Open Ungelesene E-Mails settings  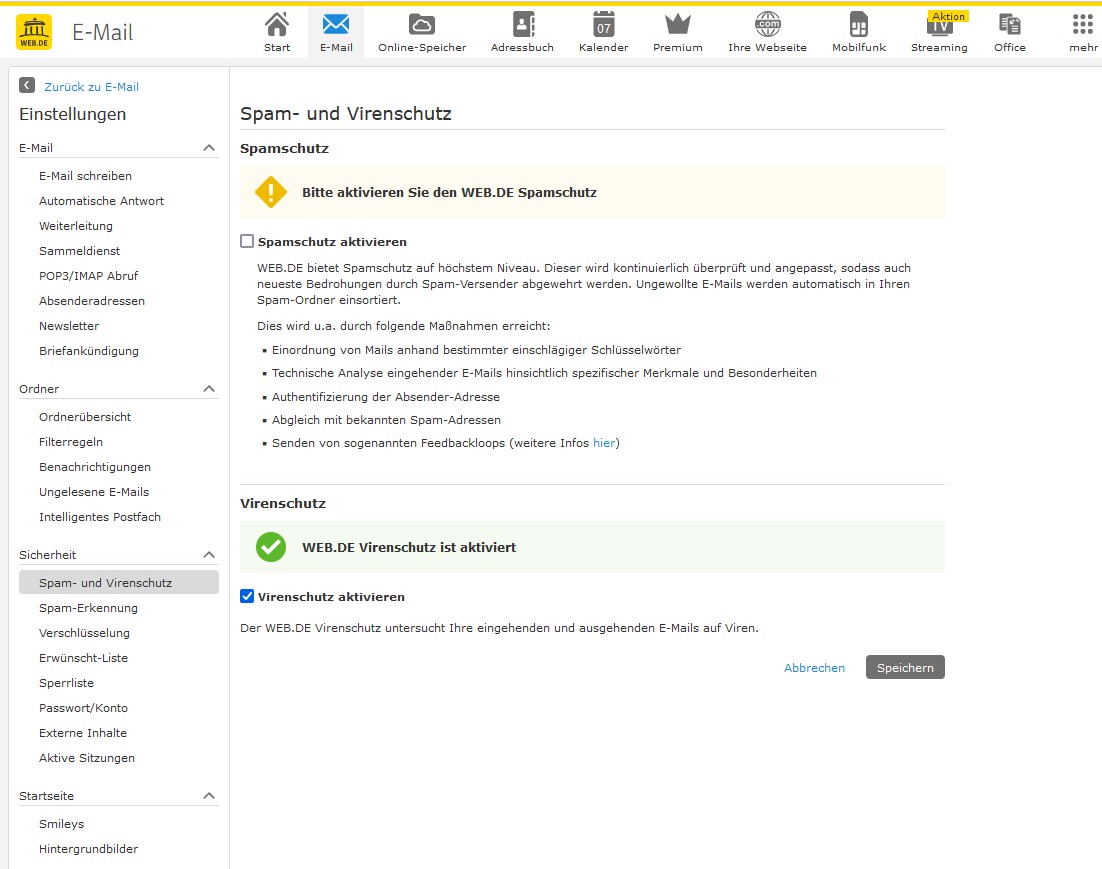click(x=94, y=492)
